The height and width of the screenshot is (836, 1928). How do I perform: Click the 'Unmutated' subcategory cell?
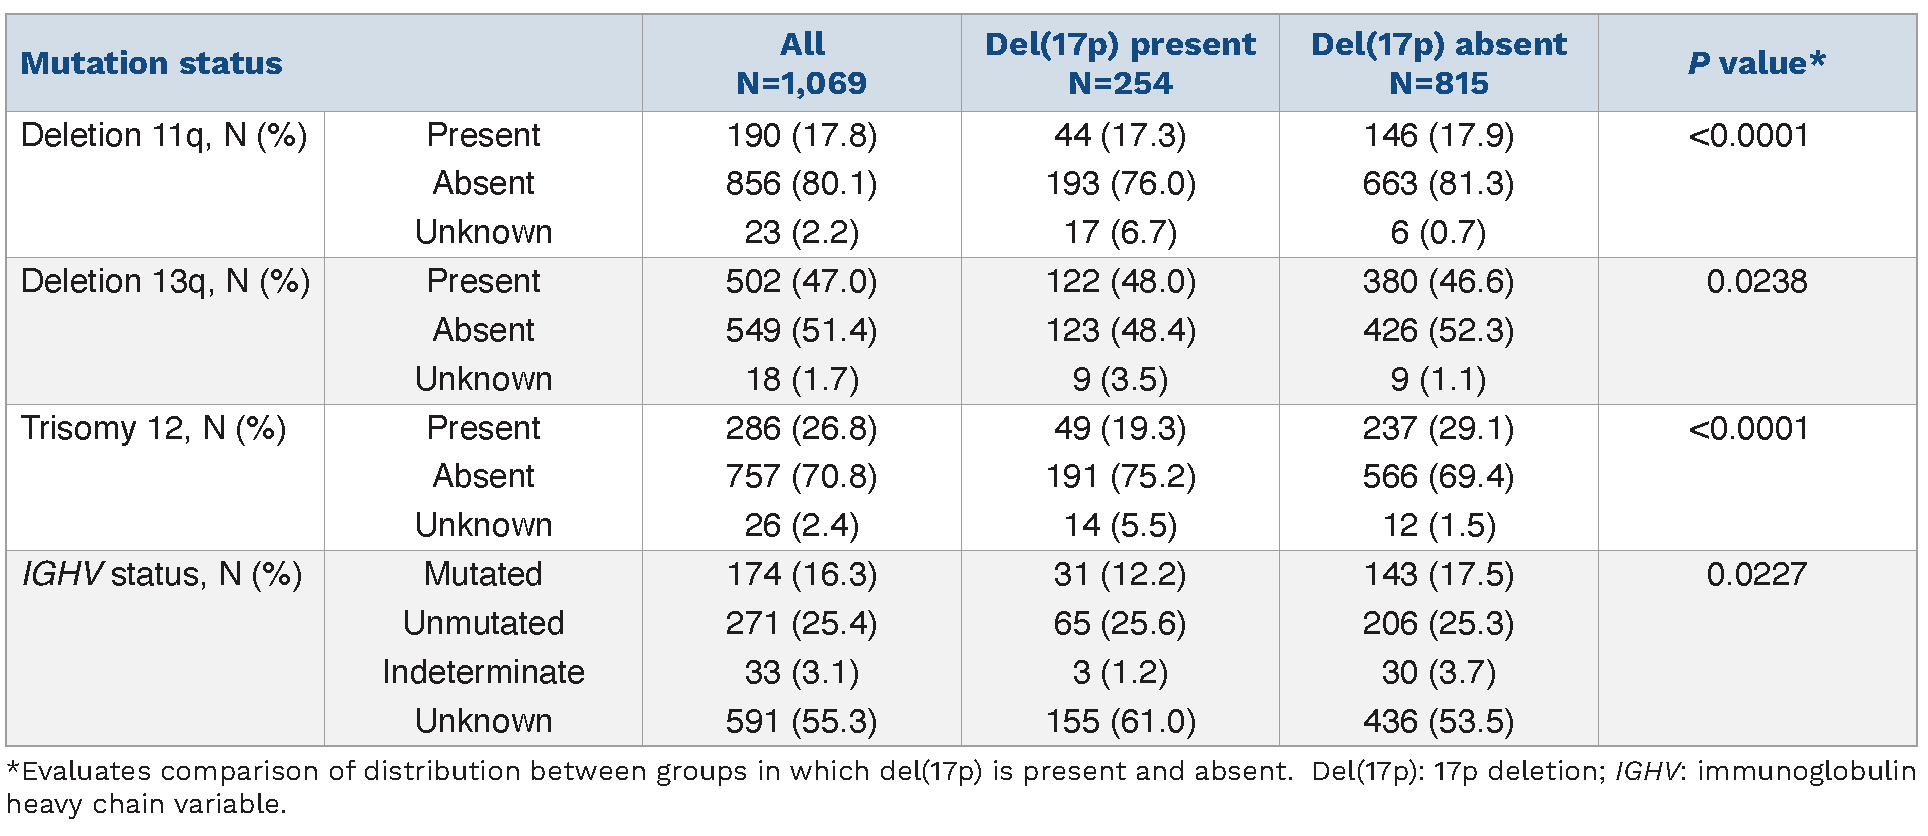point(483,623)
